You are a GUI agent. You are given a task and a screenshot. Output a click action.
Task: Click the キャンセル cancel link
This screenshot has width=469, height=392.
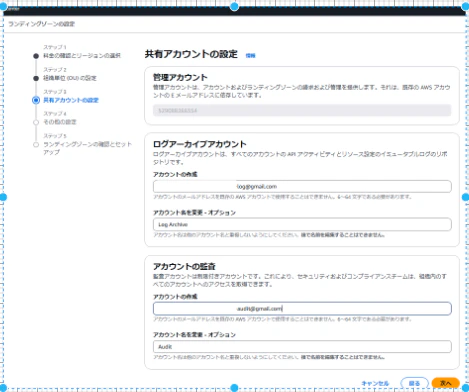375,383
